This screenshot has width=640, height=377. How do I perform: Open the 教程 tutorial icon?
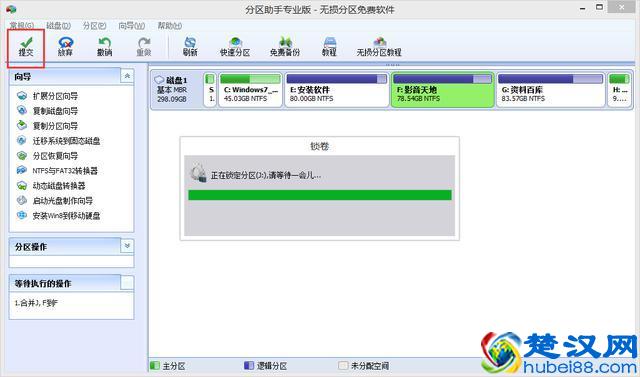click(329, 42)
